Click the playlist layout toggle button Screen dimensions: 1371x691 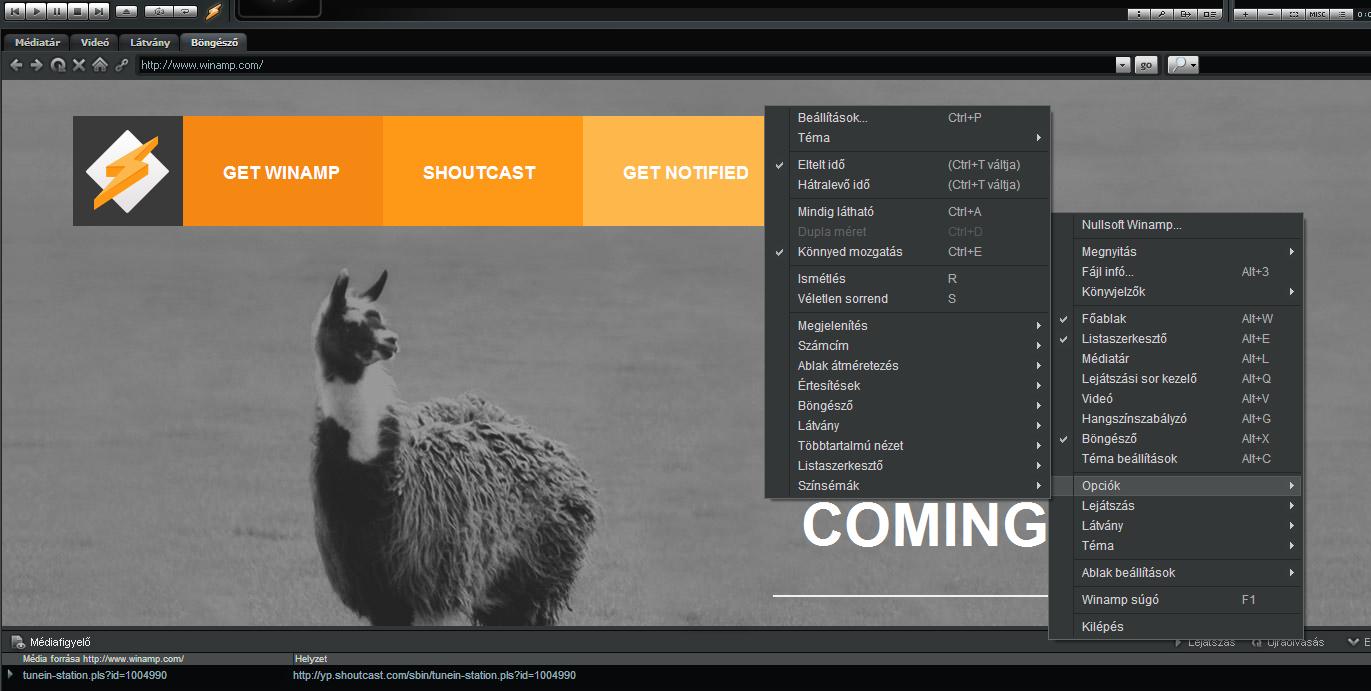[1210, 14]
